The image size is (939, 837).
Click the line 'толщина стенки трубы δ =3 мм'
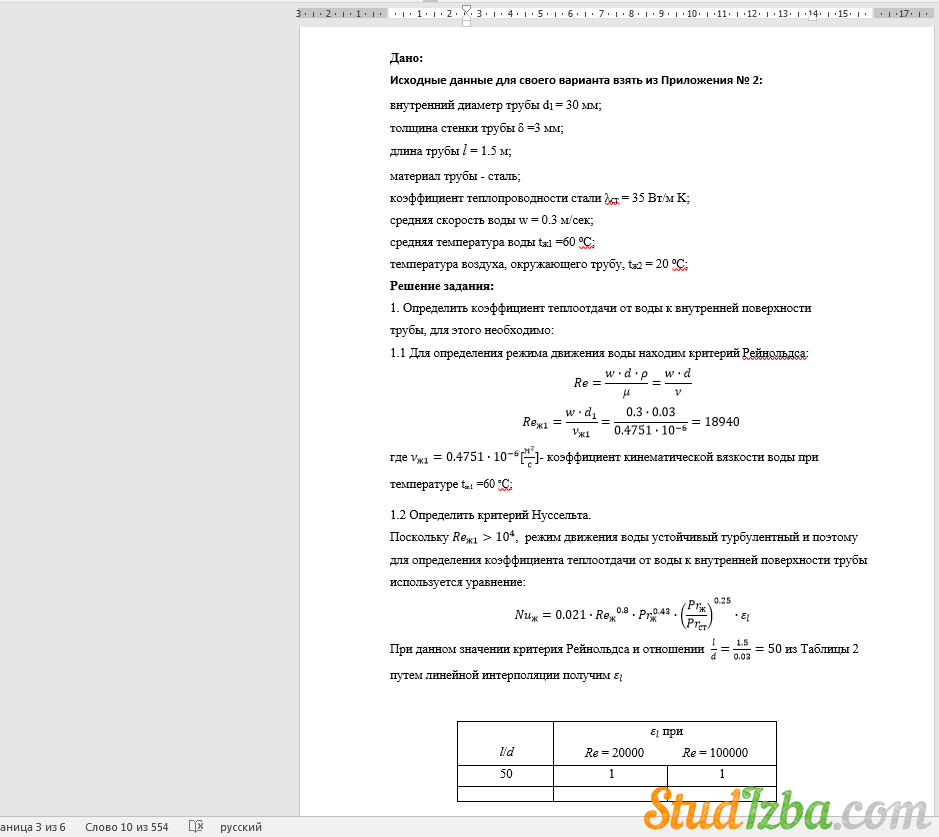[x=476, y=128]
